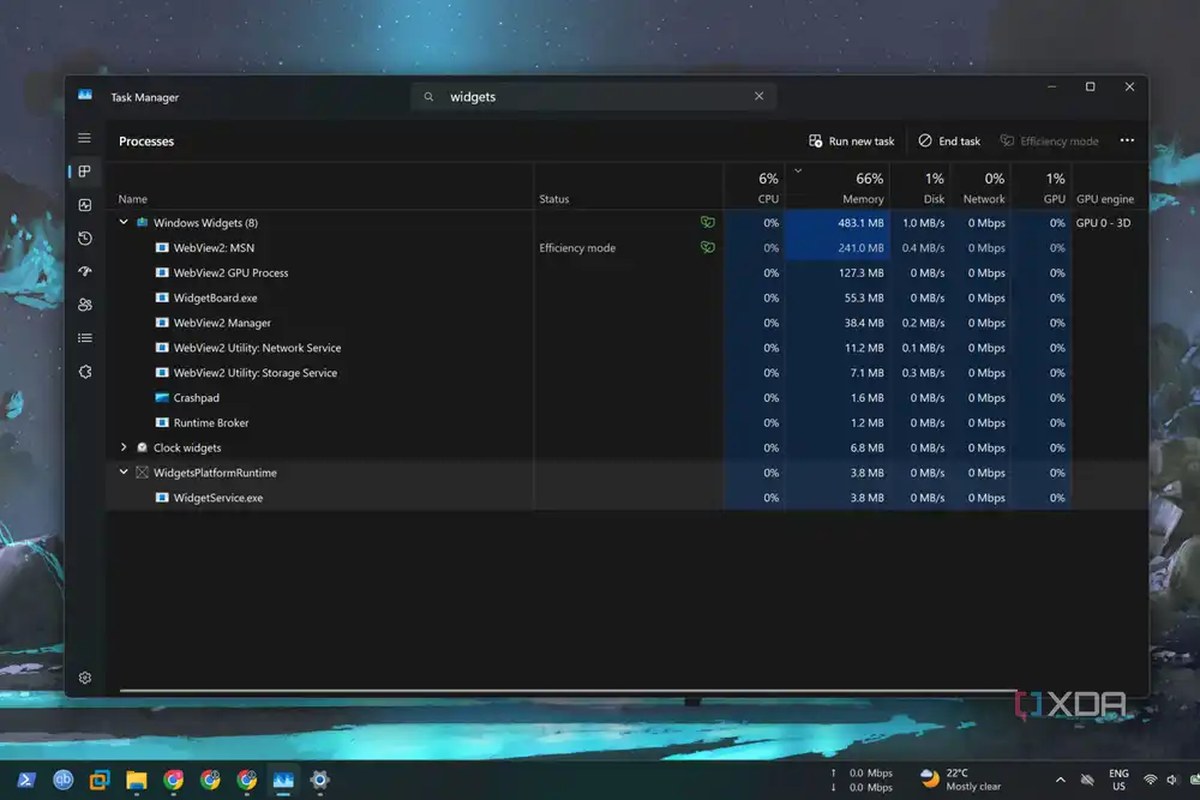Expand the Clock widgets group
The width and height of the screenshot is (1200, 800).
(124, 448)
